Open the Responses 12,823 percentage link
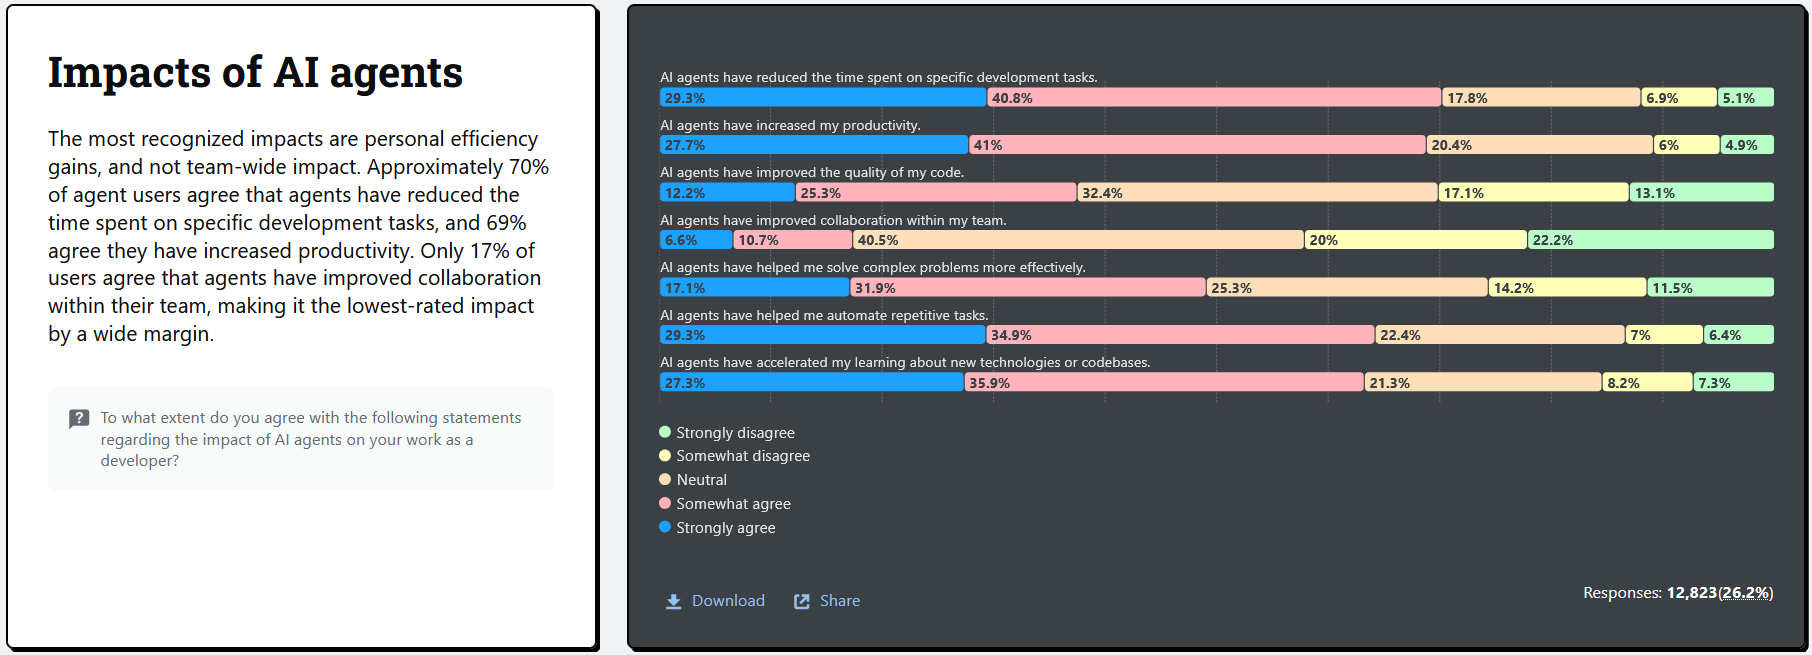 coord(1746,592)
